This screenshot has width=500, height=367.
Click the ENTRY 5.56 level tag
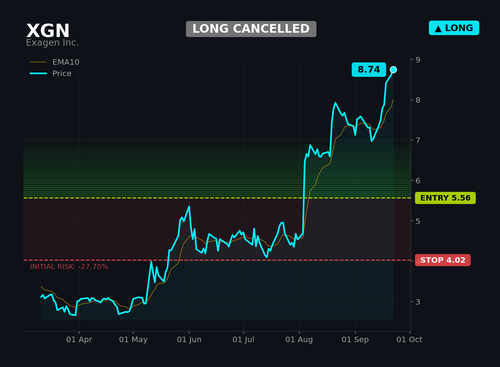click(445, 198)
